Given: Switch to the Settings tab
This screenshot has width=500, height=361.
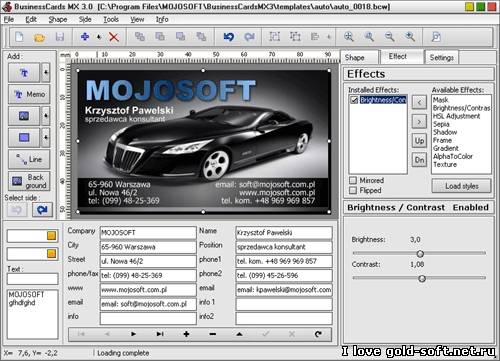Looking at the screenshot, I should [x=442, y=57].
